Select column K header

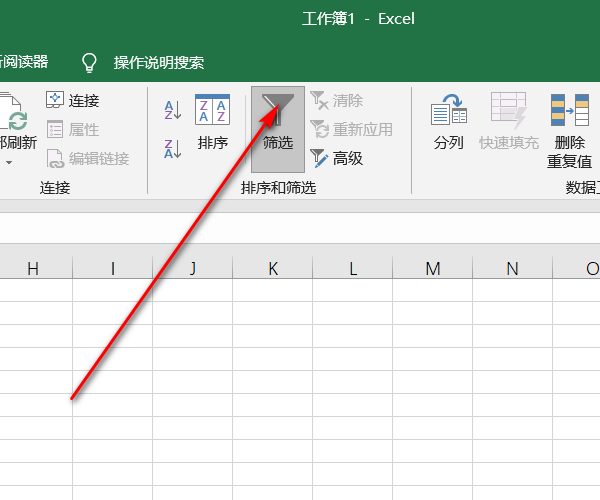(272, 269)
